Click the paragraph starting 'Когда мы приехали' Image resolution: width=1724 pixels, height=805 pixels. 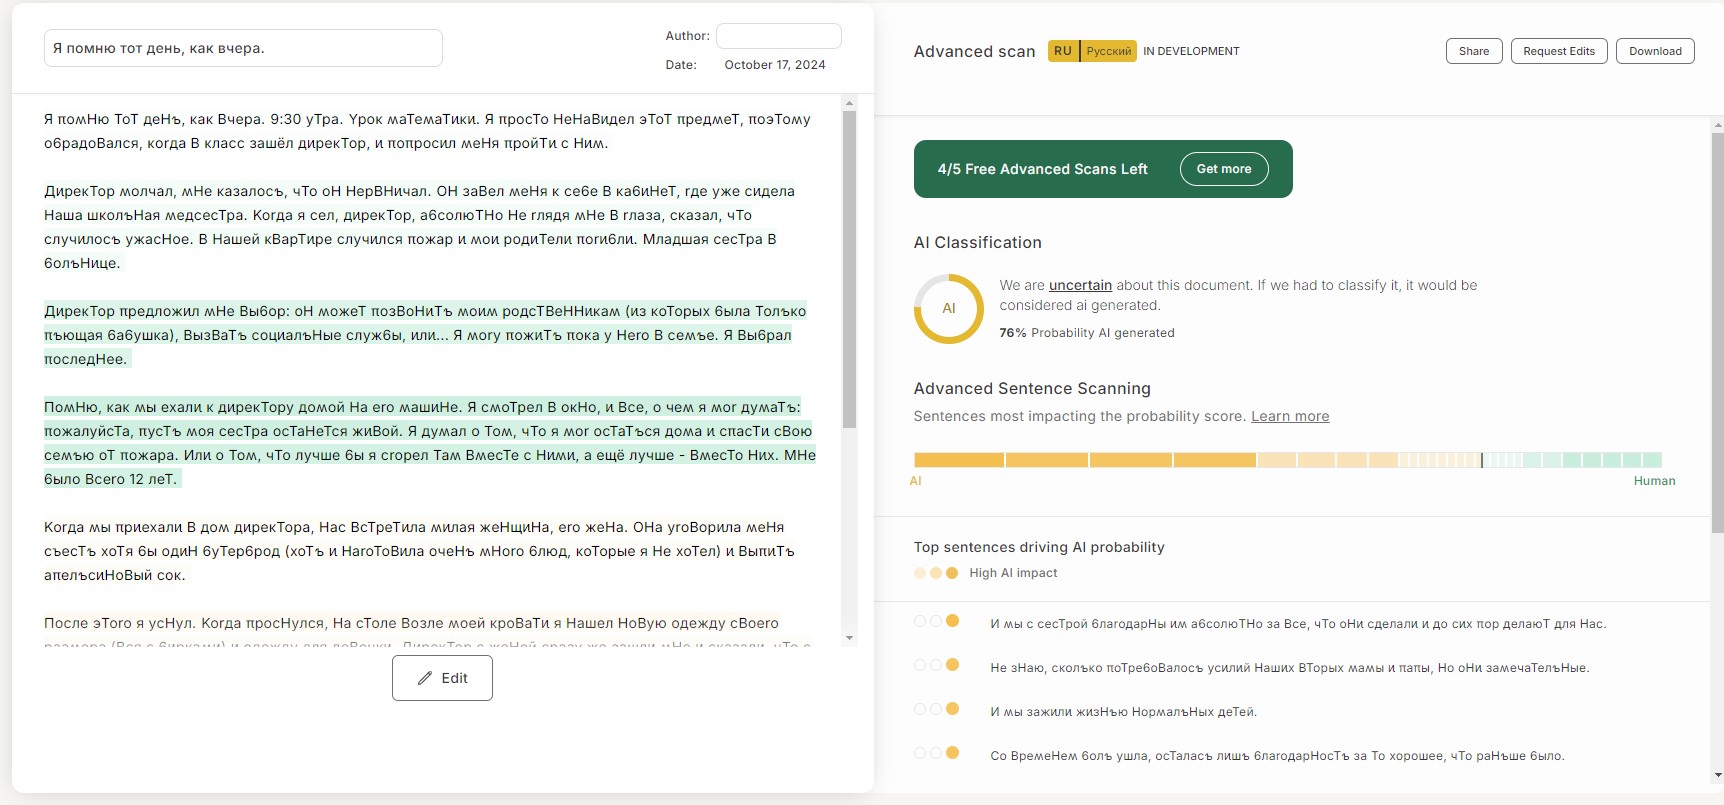[x=419, y=551]
